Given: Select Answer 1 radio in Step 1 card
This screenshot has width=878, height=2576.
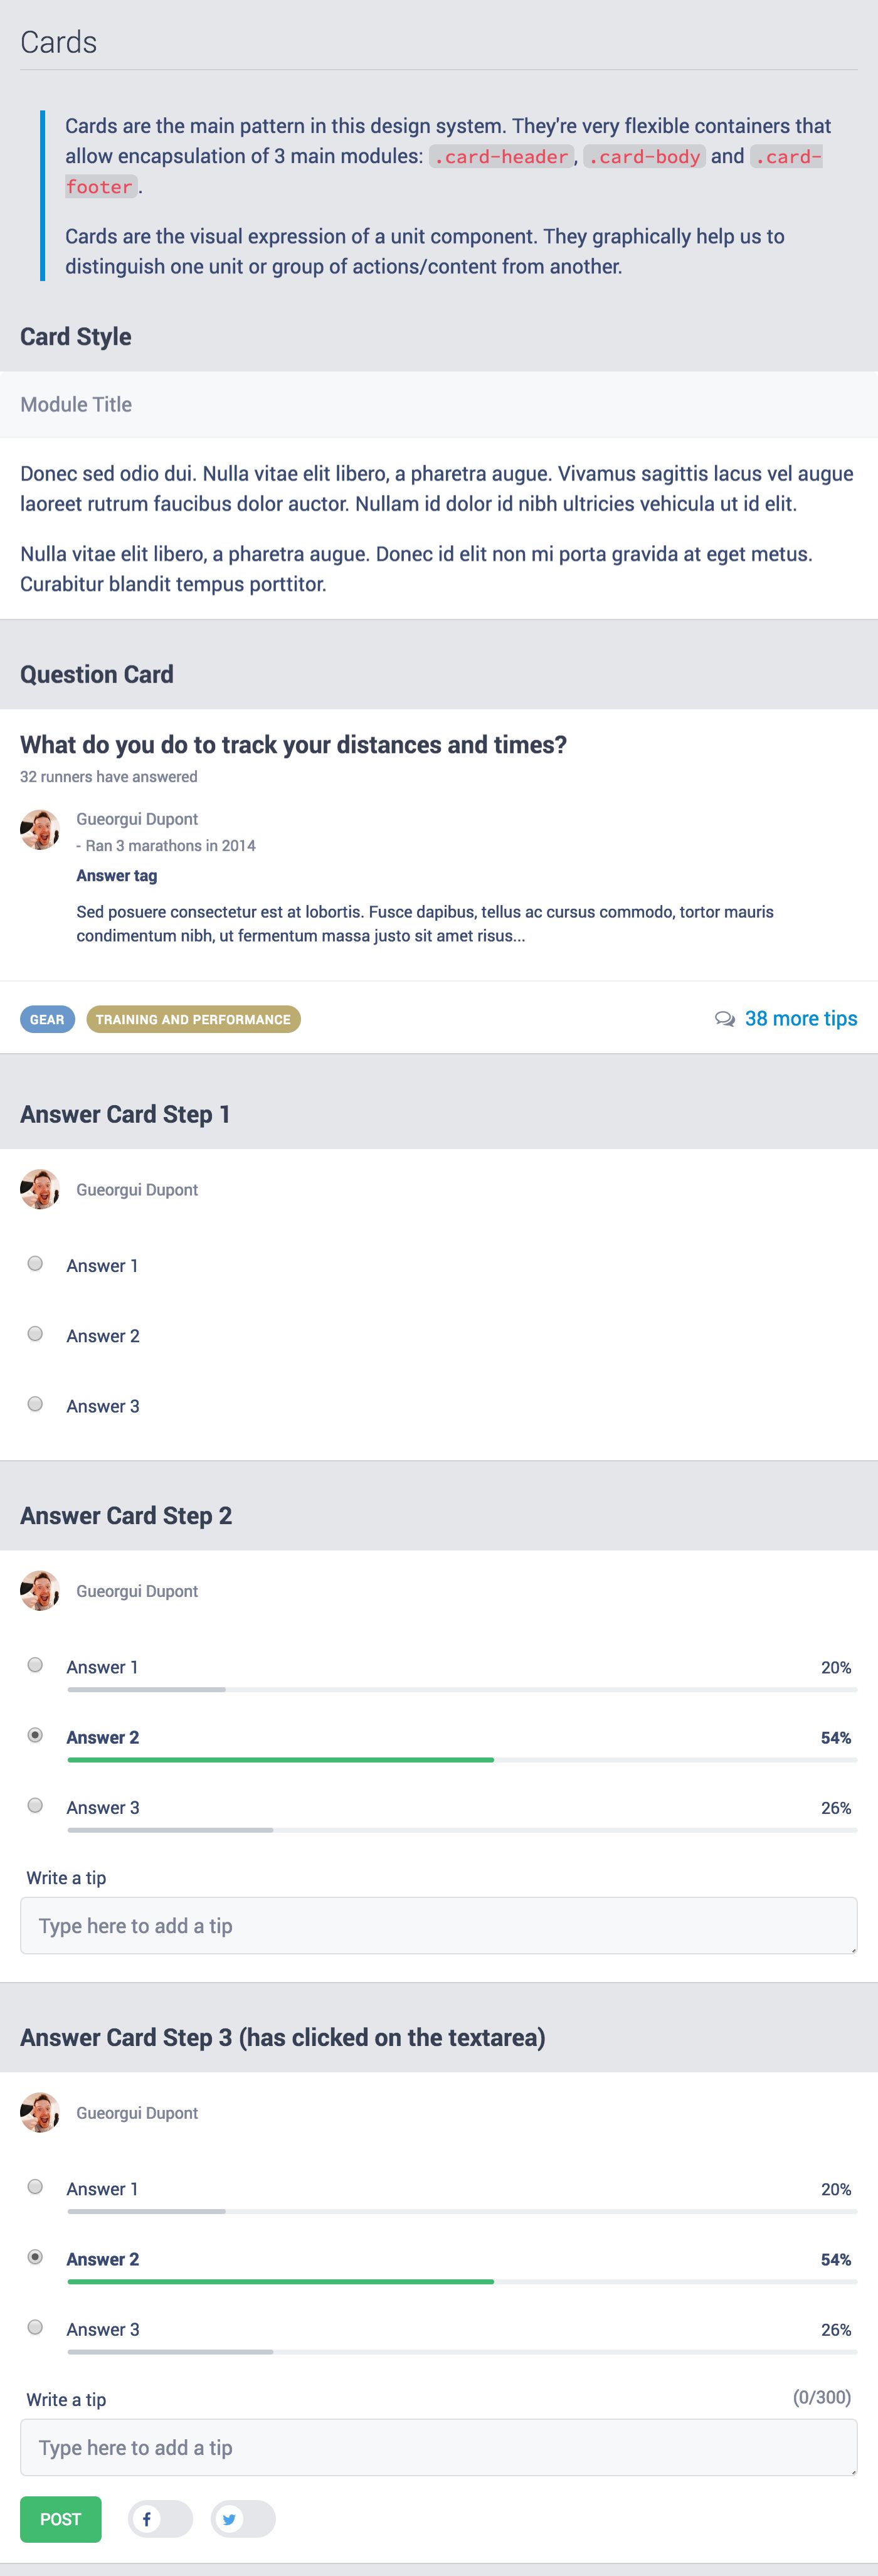Looking at the screenshot, I should pyautogui.click(x=35, y=1264).
